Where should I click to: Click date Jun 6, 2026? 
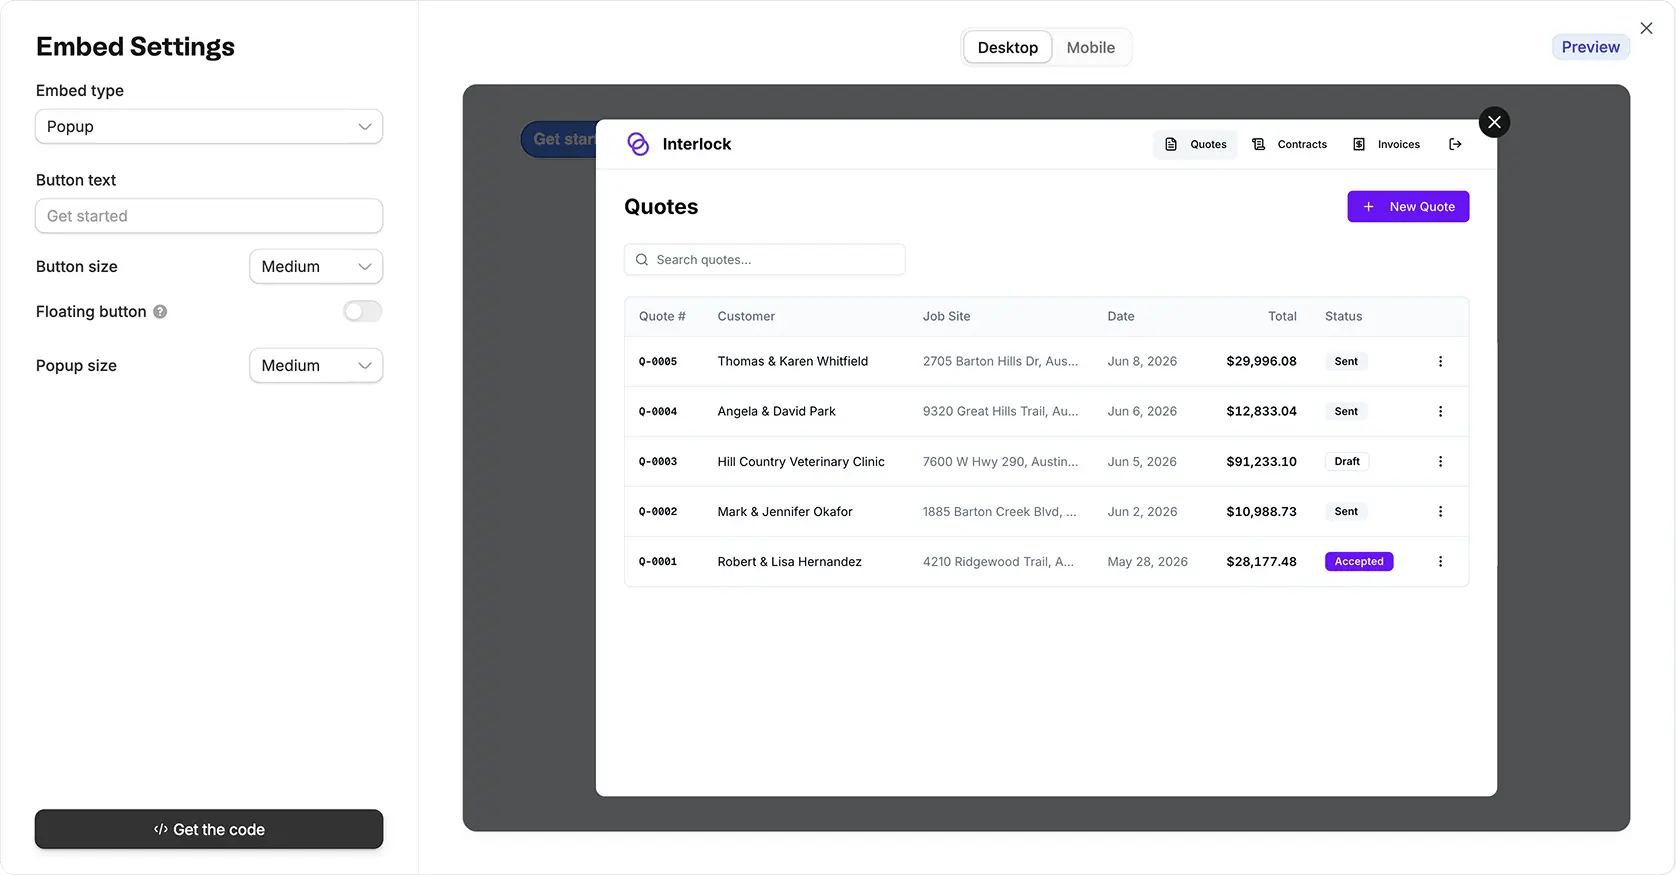point(1142,411)
